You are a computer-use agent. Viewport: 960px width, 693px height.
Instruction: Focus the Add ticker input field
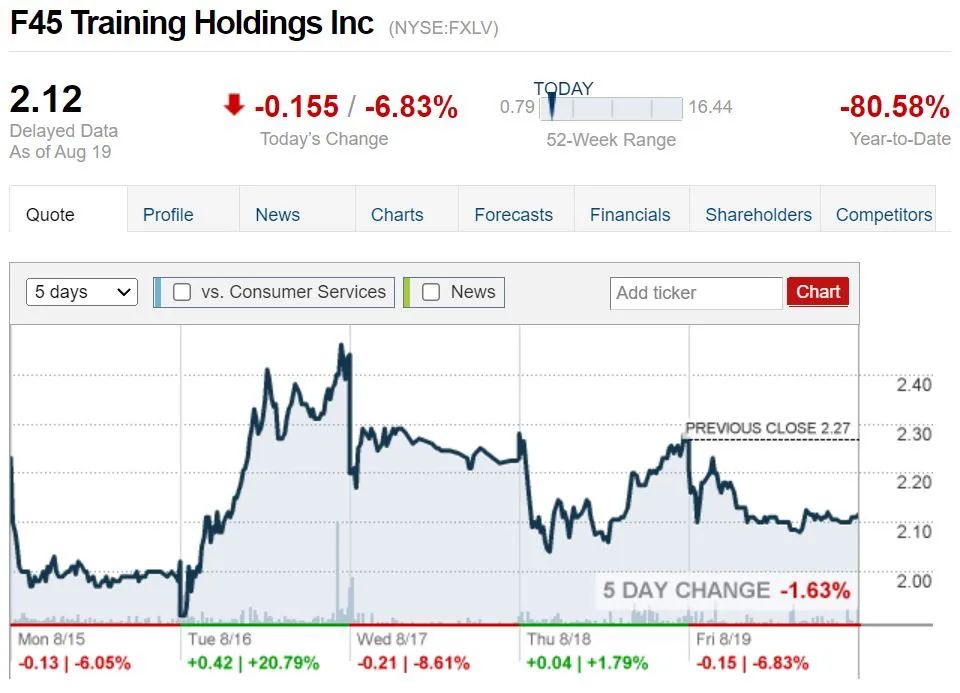pos(696,293)
